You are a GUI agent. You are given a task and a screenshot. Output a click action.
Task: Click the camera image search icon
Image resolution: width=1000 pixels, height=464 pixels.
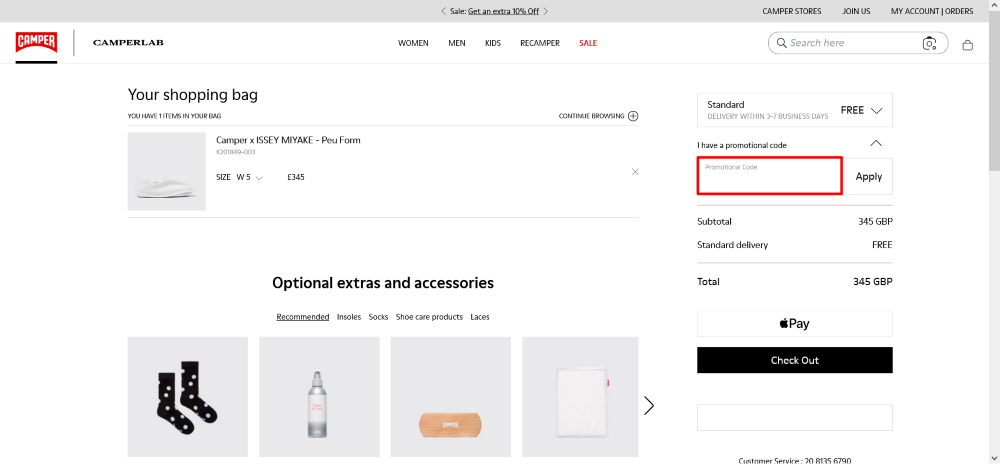point(929,43)
